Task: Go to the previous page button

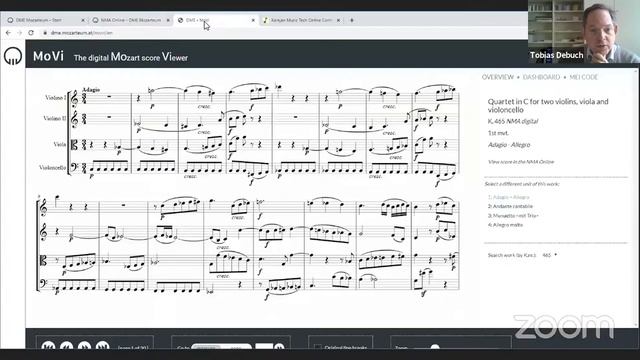Action: 66,346
